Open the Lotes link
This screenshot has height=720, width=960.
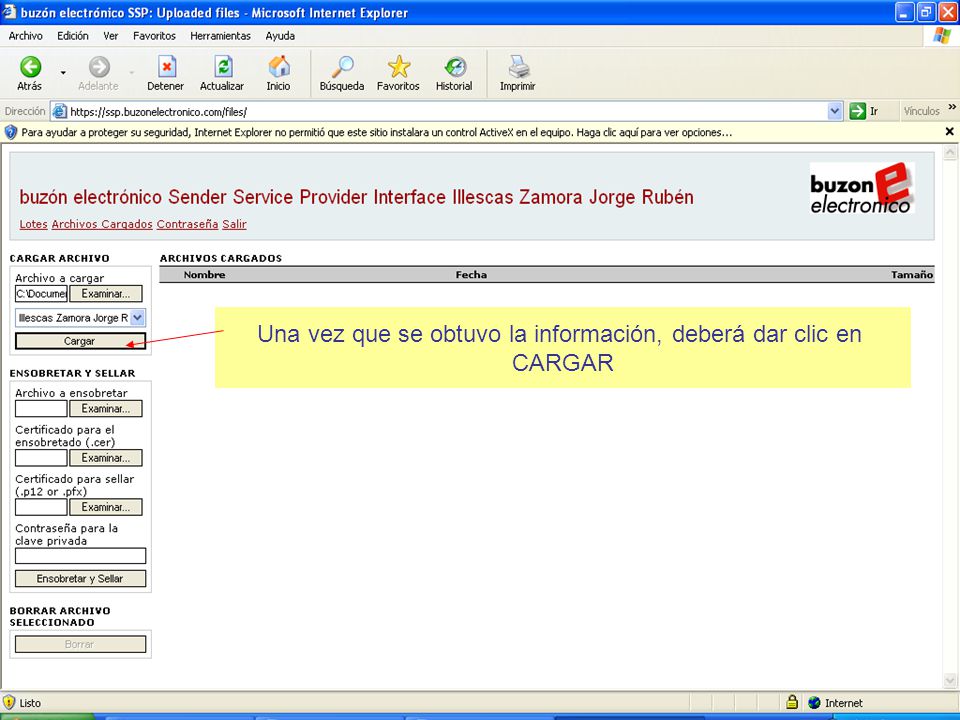(x=33, y=224)
